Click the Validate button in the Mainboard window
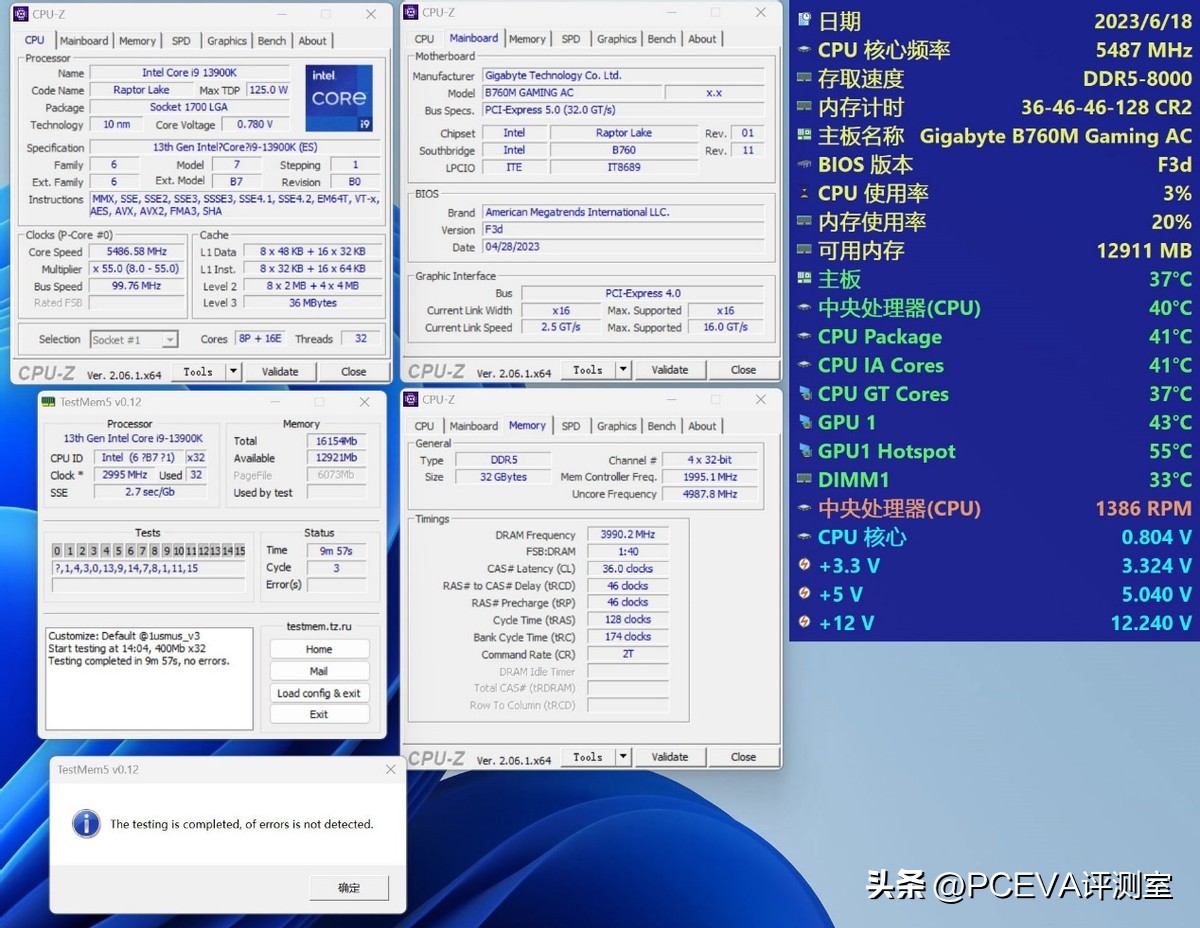Screen dimensions: 1200x928 click(669, 369)
